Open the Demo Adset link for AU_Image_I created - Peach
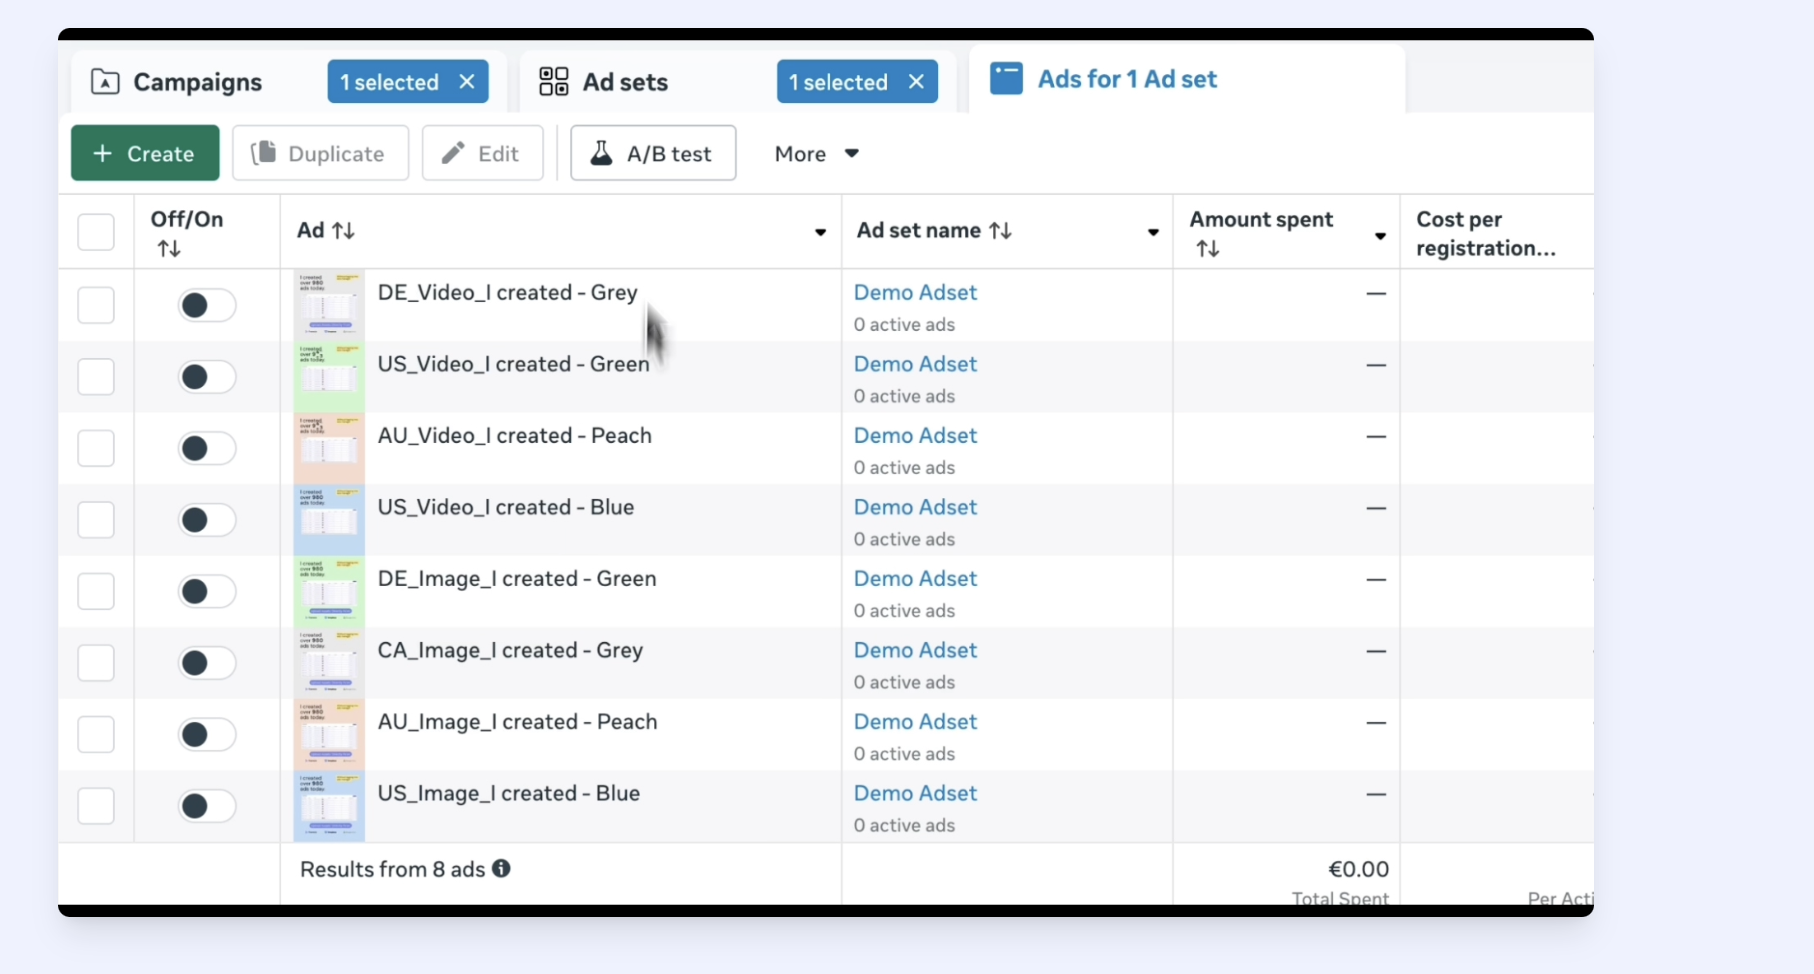The width and height of the screenshot is (1814, 974). click(x=915, y=721)
